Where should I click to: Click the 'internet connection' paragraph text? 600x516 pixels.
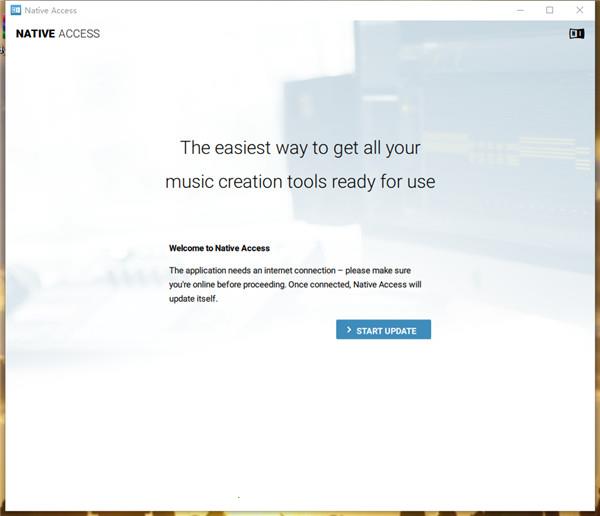click(295, 284)
